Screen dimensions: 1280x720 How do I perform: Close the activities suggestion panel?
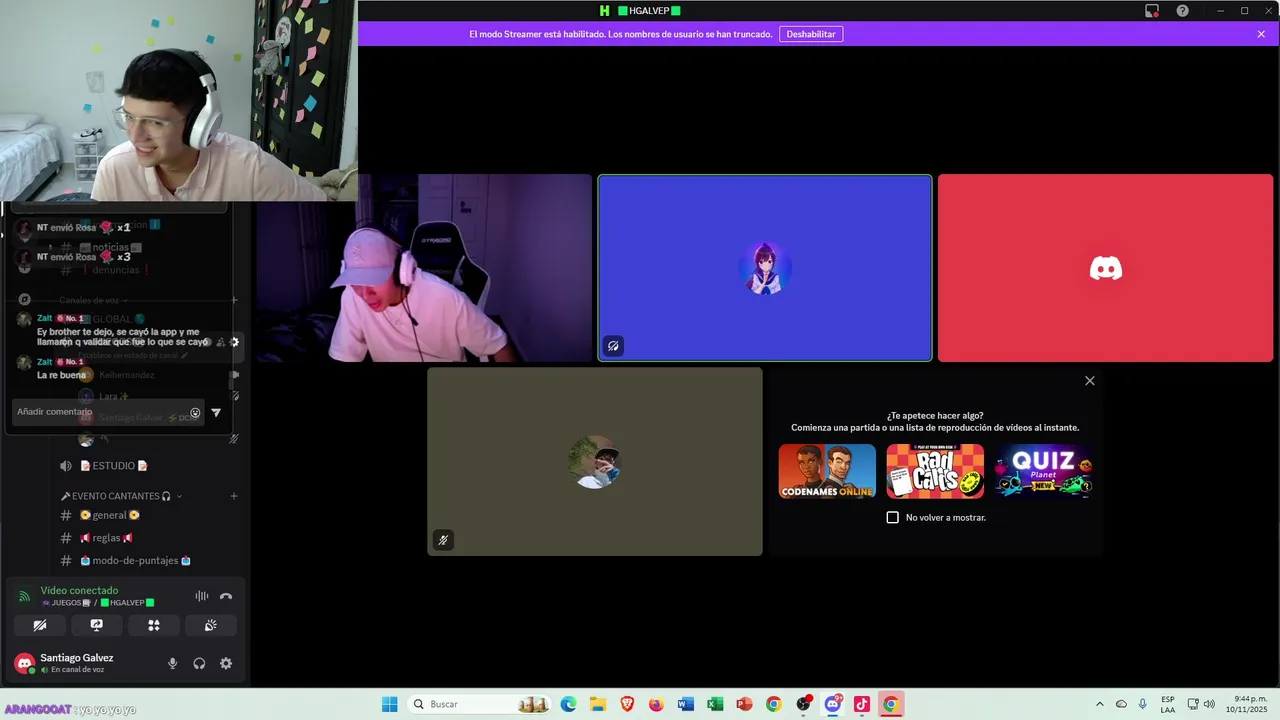tap(1090, 381)
